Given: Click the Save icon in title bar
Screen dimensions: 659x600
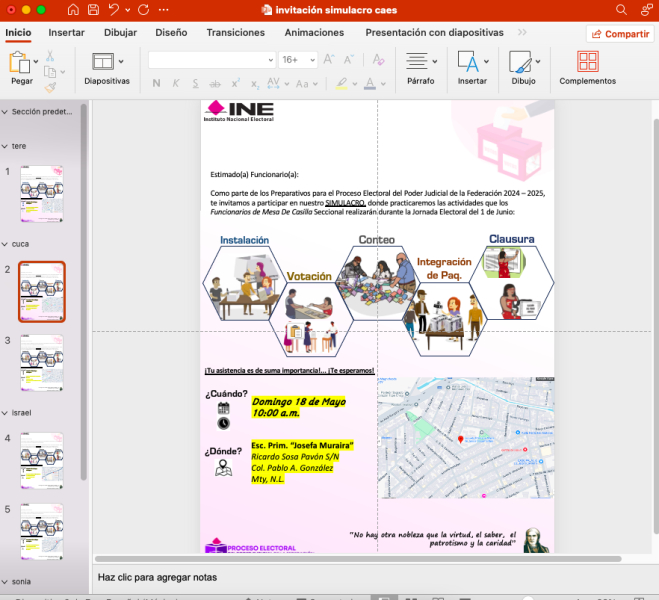Looking at the screenshot, I should (93, 9).
